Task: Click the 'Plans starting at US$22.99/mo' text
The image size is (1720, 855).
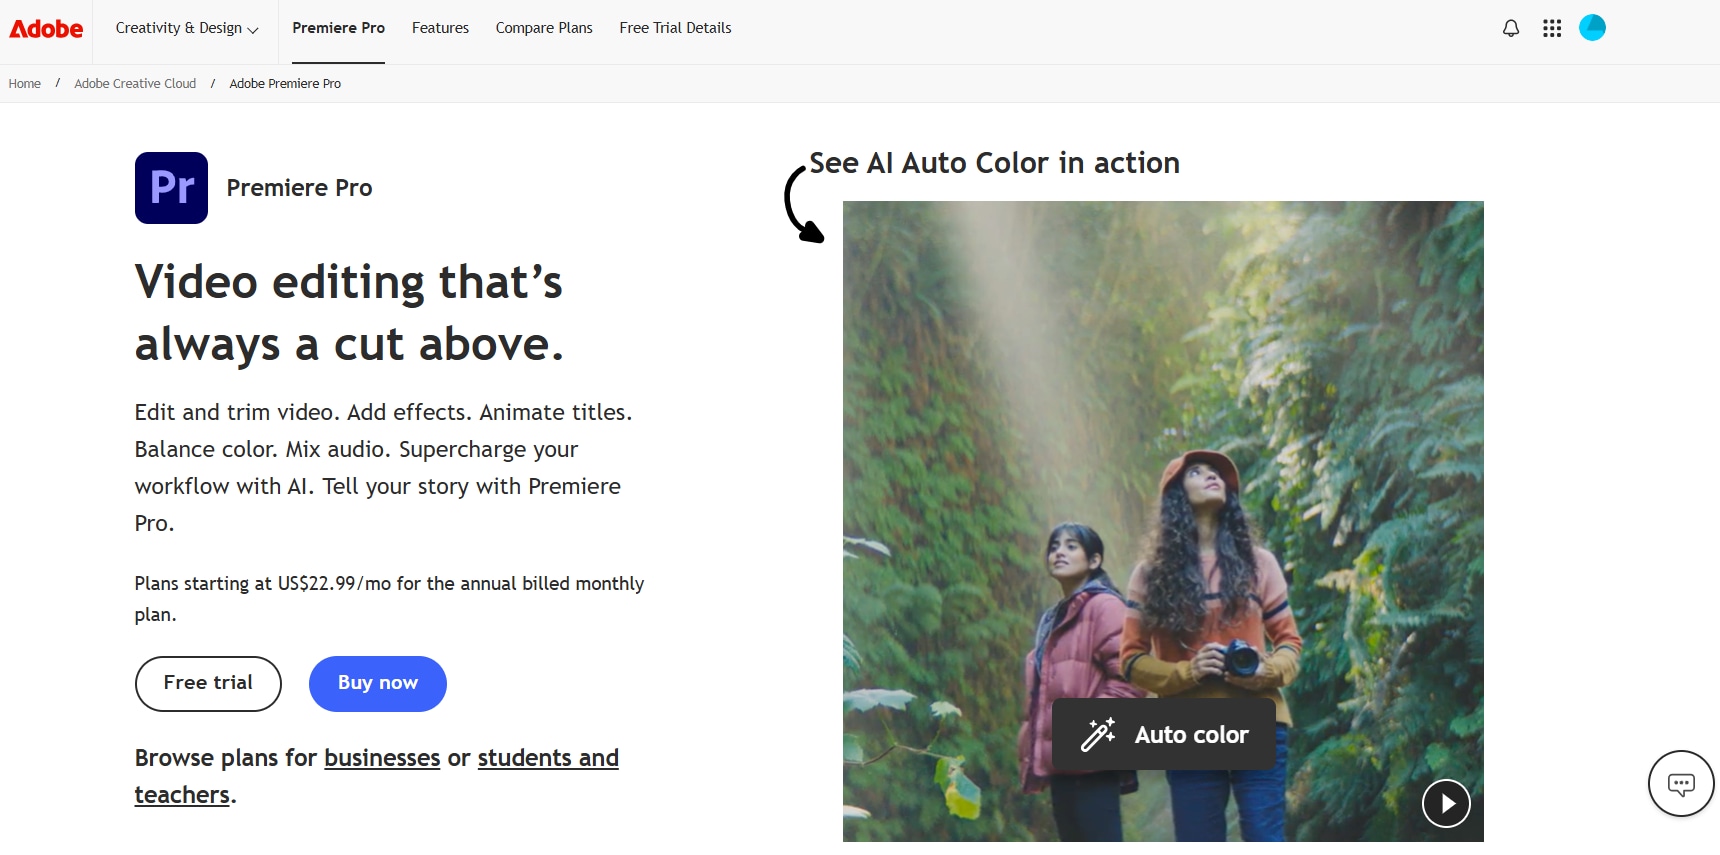Action: pyautogui.click(x=390, y=598)
